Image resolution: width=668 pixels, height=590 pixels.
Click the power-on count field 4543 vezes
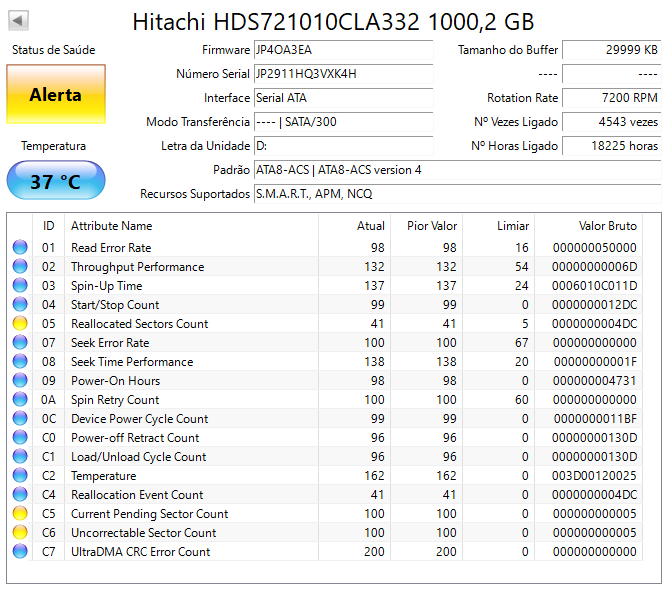tap(612, 122)
